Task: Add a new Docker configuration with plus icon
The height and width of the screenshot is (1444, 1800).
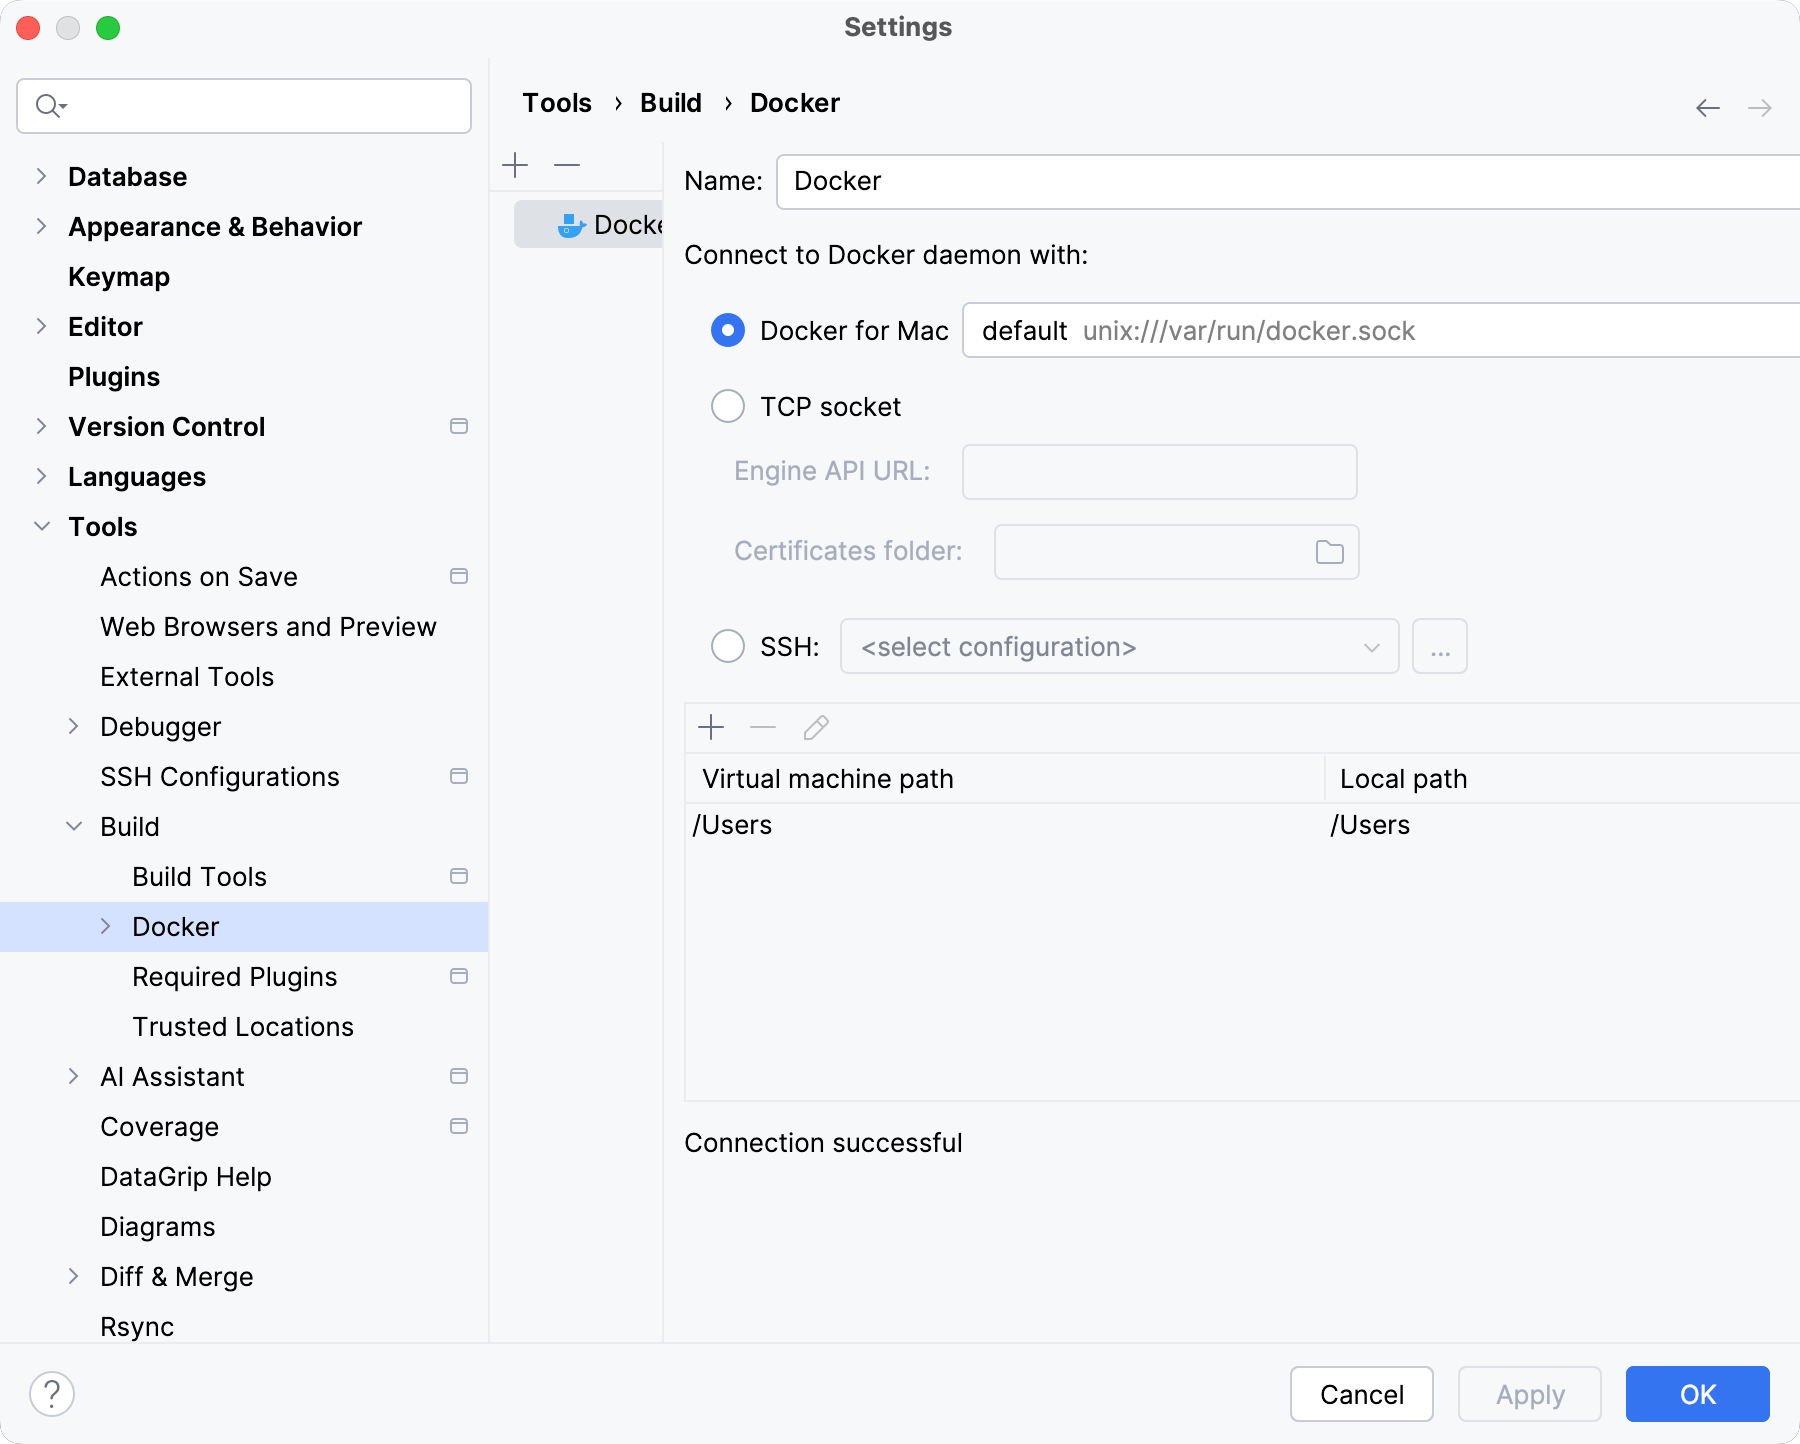Action: click(x=515, y=165)
